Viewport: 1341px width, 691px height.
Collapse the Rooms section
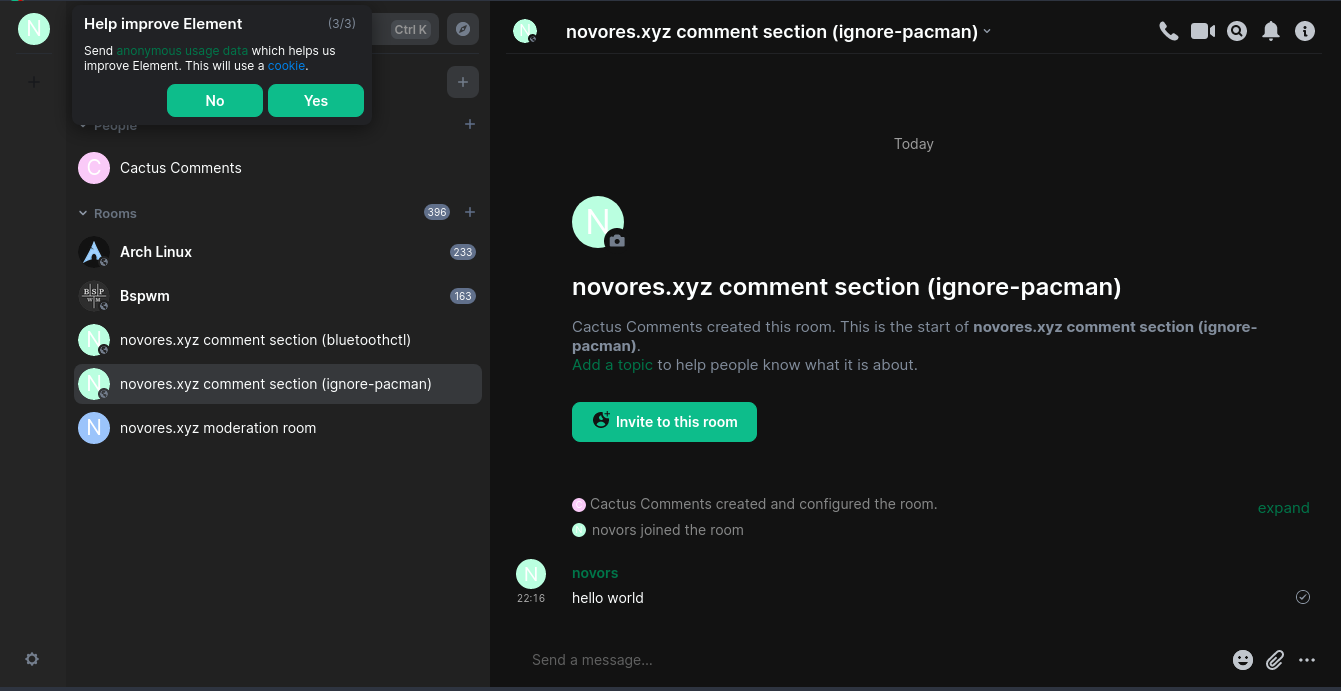(84, 213)
